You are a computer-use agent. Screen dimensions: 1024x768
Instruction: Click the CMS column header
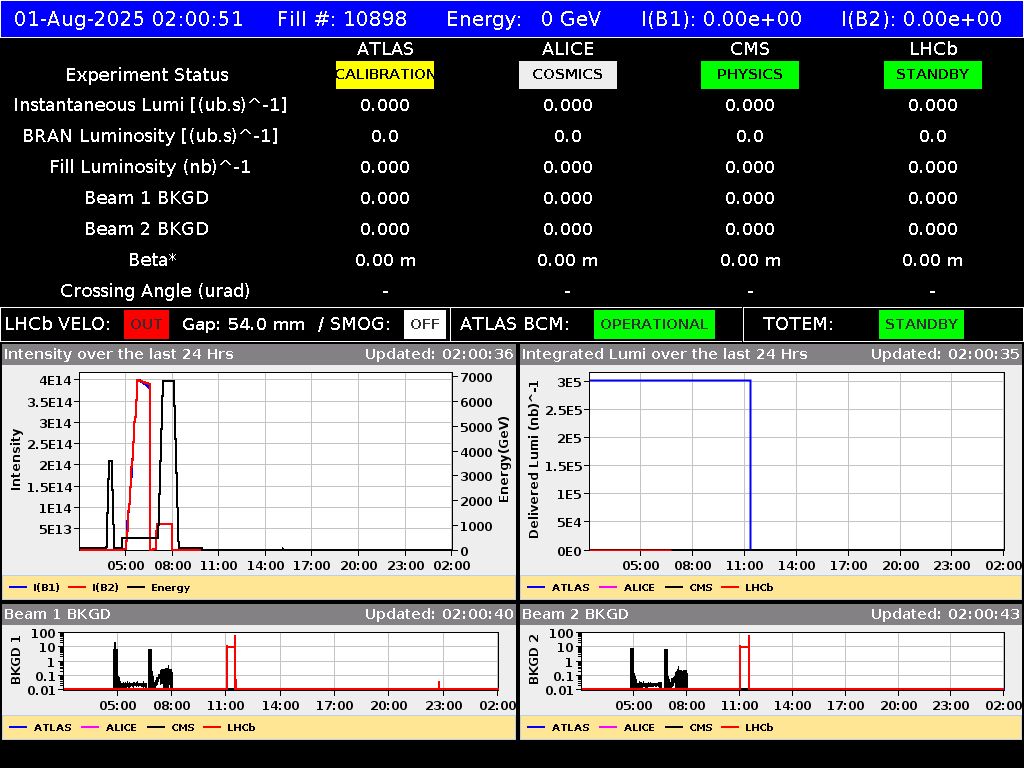[x=750, y=49]
